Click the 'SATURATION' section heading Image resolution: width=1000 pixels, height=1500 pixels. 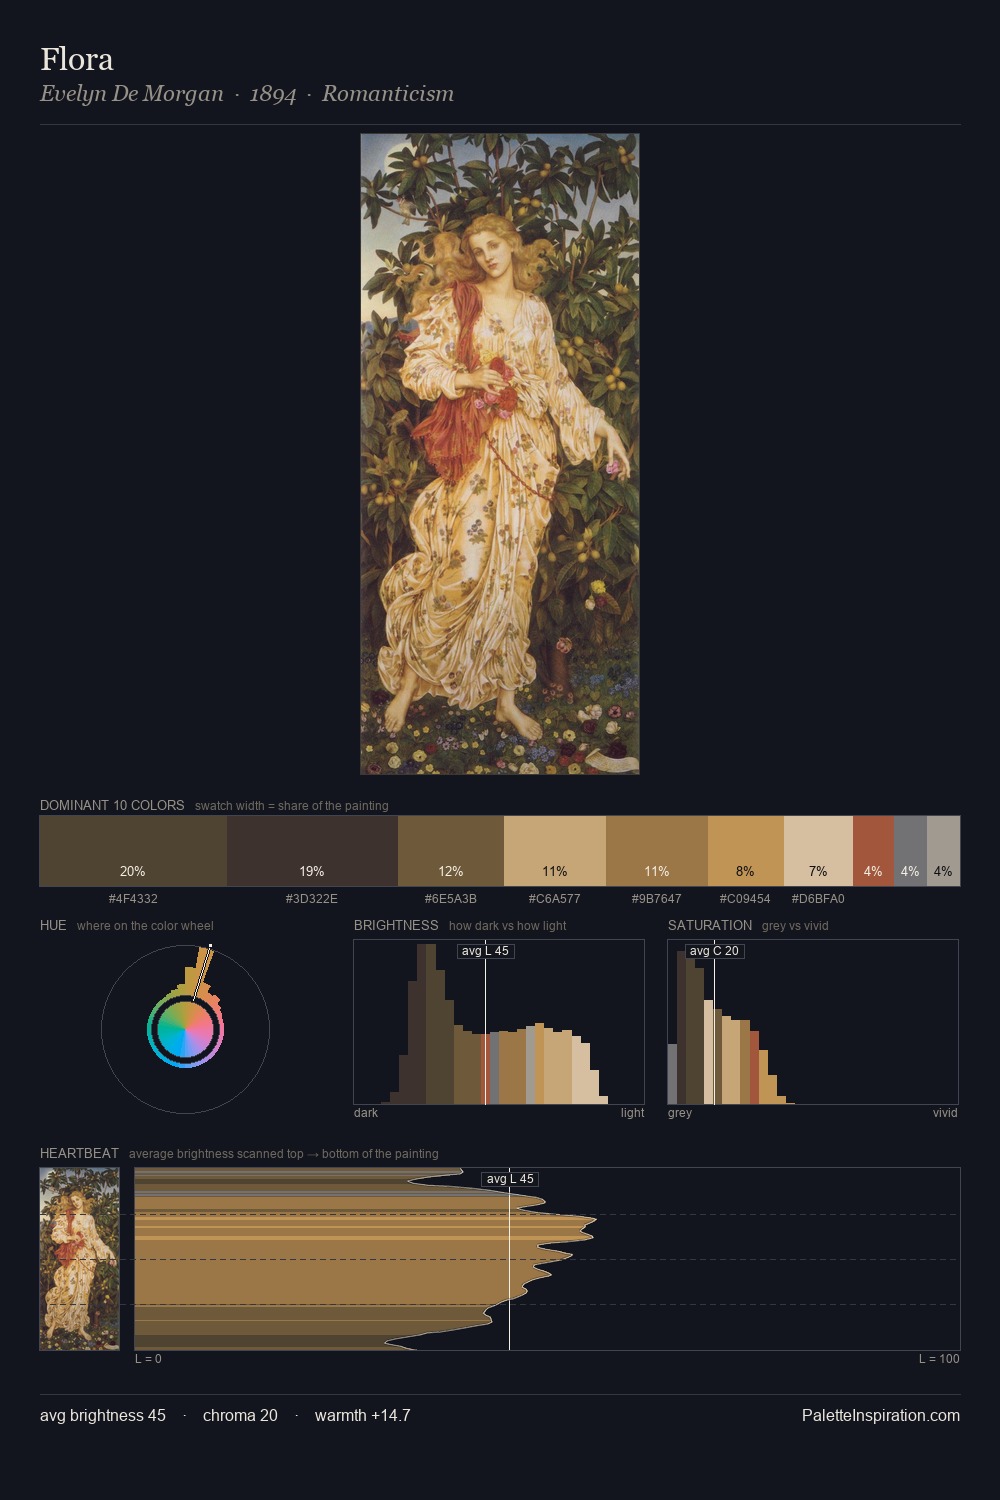click(710, 925)
